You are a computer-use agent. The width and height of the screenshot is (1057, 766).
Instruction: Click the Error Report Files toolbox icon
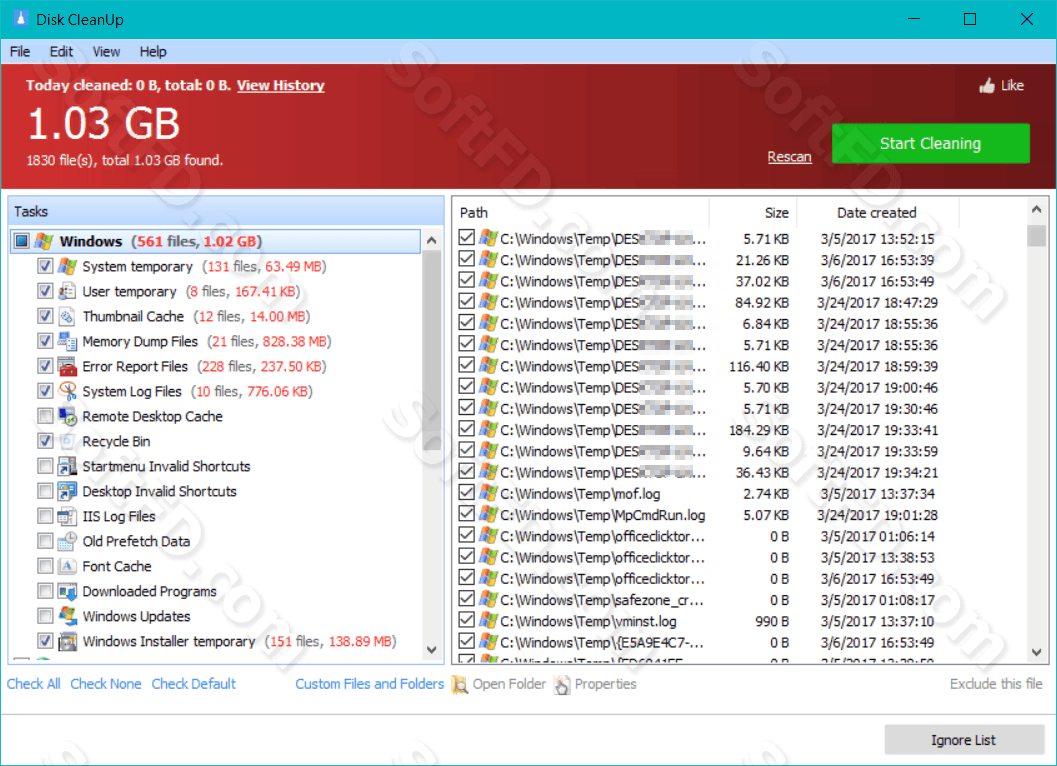click(67, 366)
